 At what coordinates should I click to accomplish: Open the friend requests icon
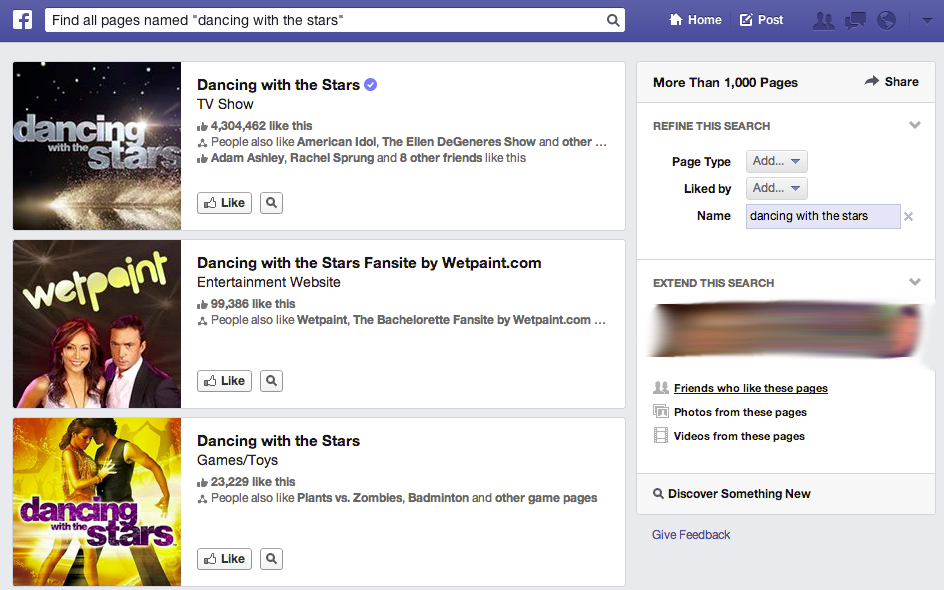coord(824,20)
